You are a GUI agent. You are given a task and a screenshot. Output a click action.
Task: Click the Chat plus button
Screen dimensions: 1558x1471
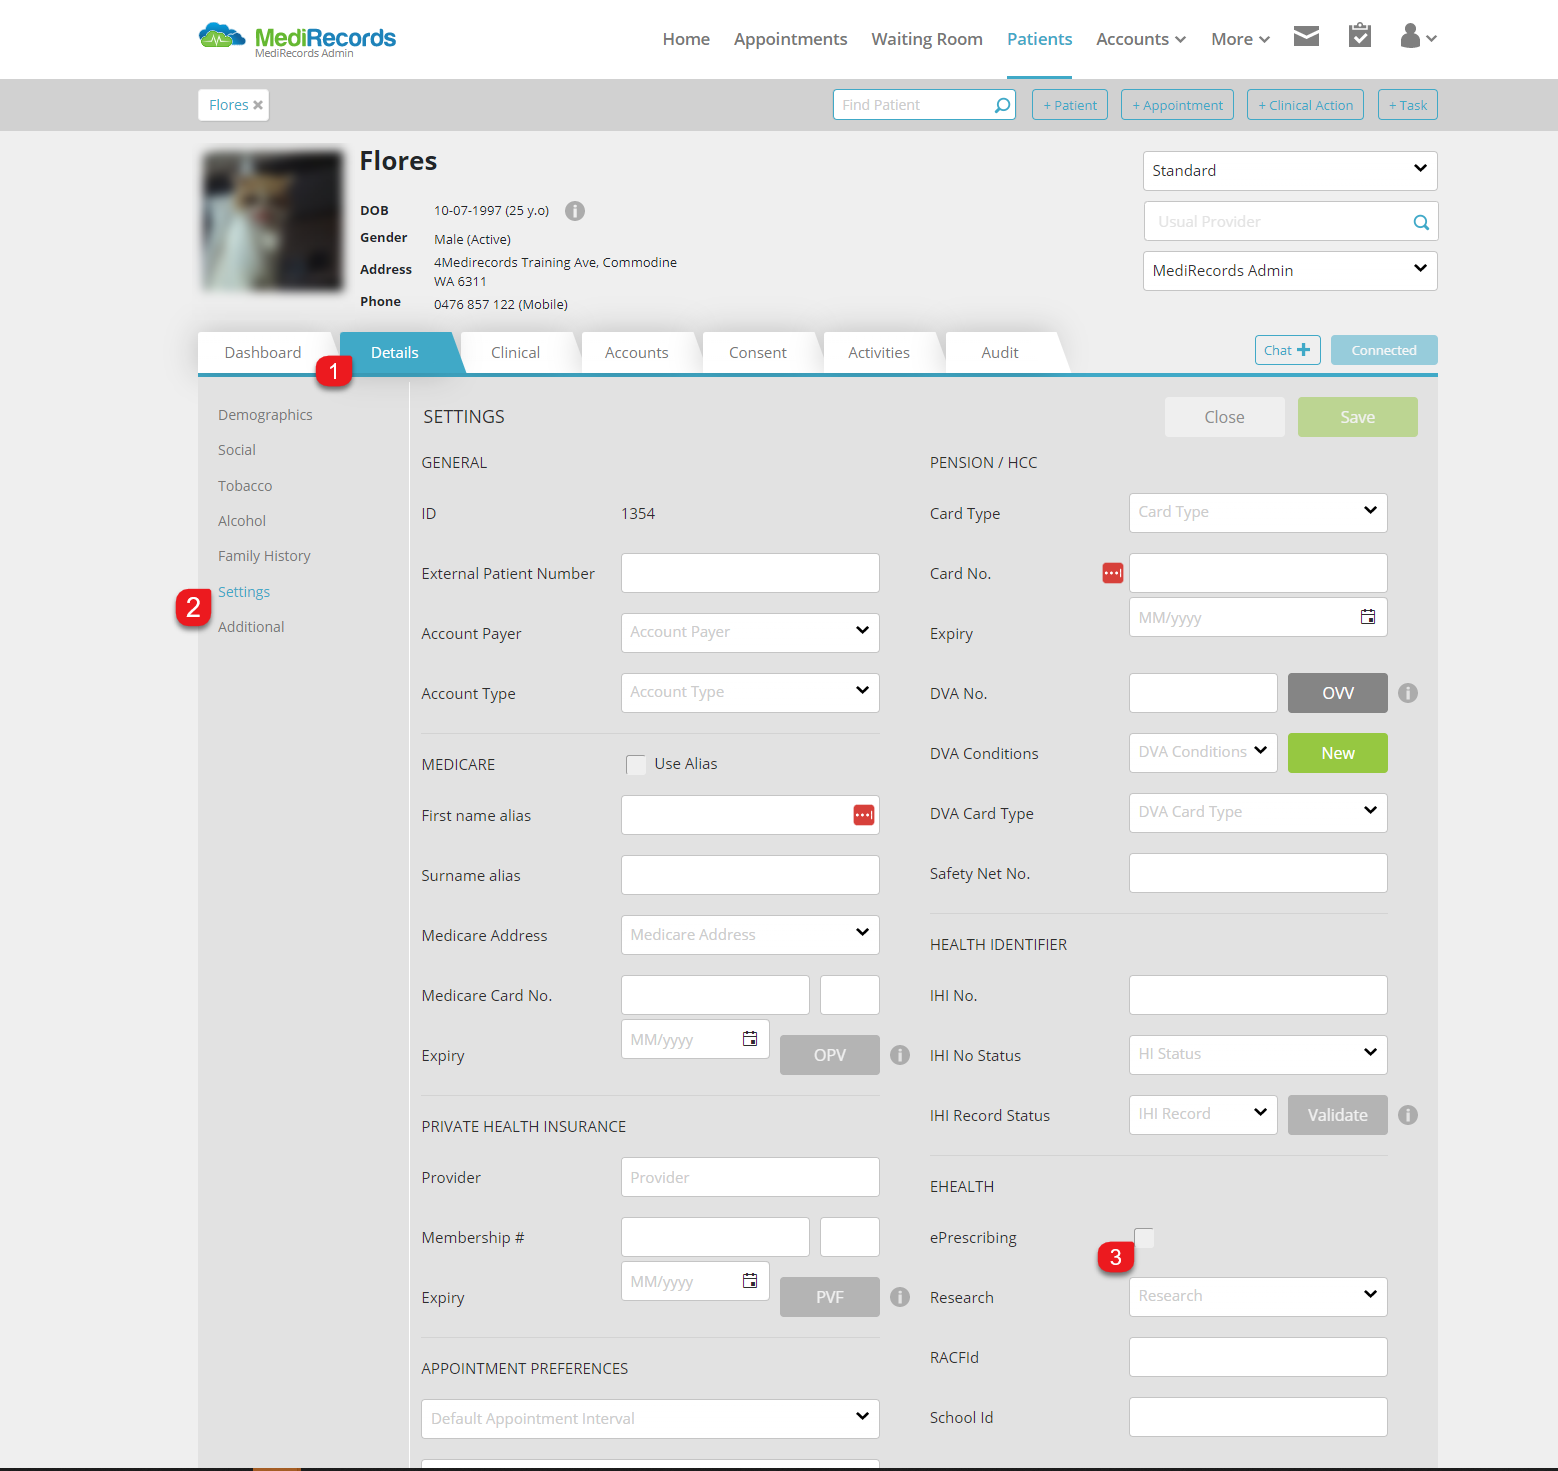[1288, 350]
